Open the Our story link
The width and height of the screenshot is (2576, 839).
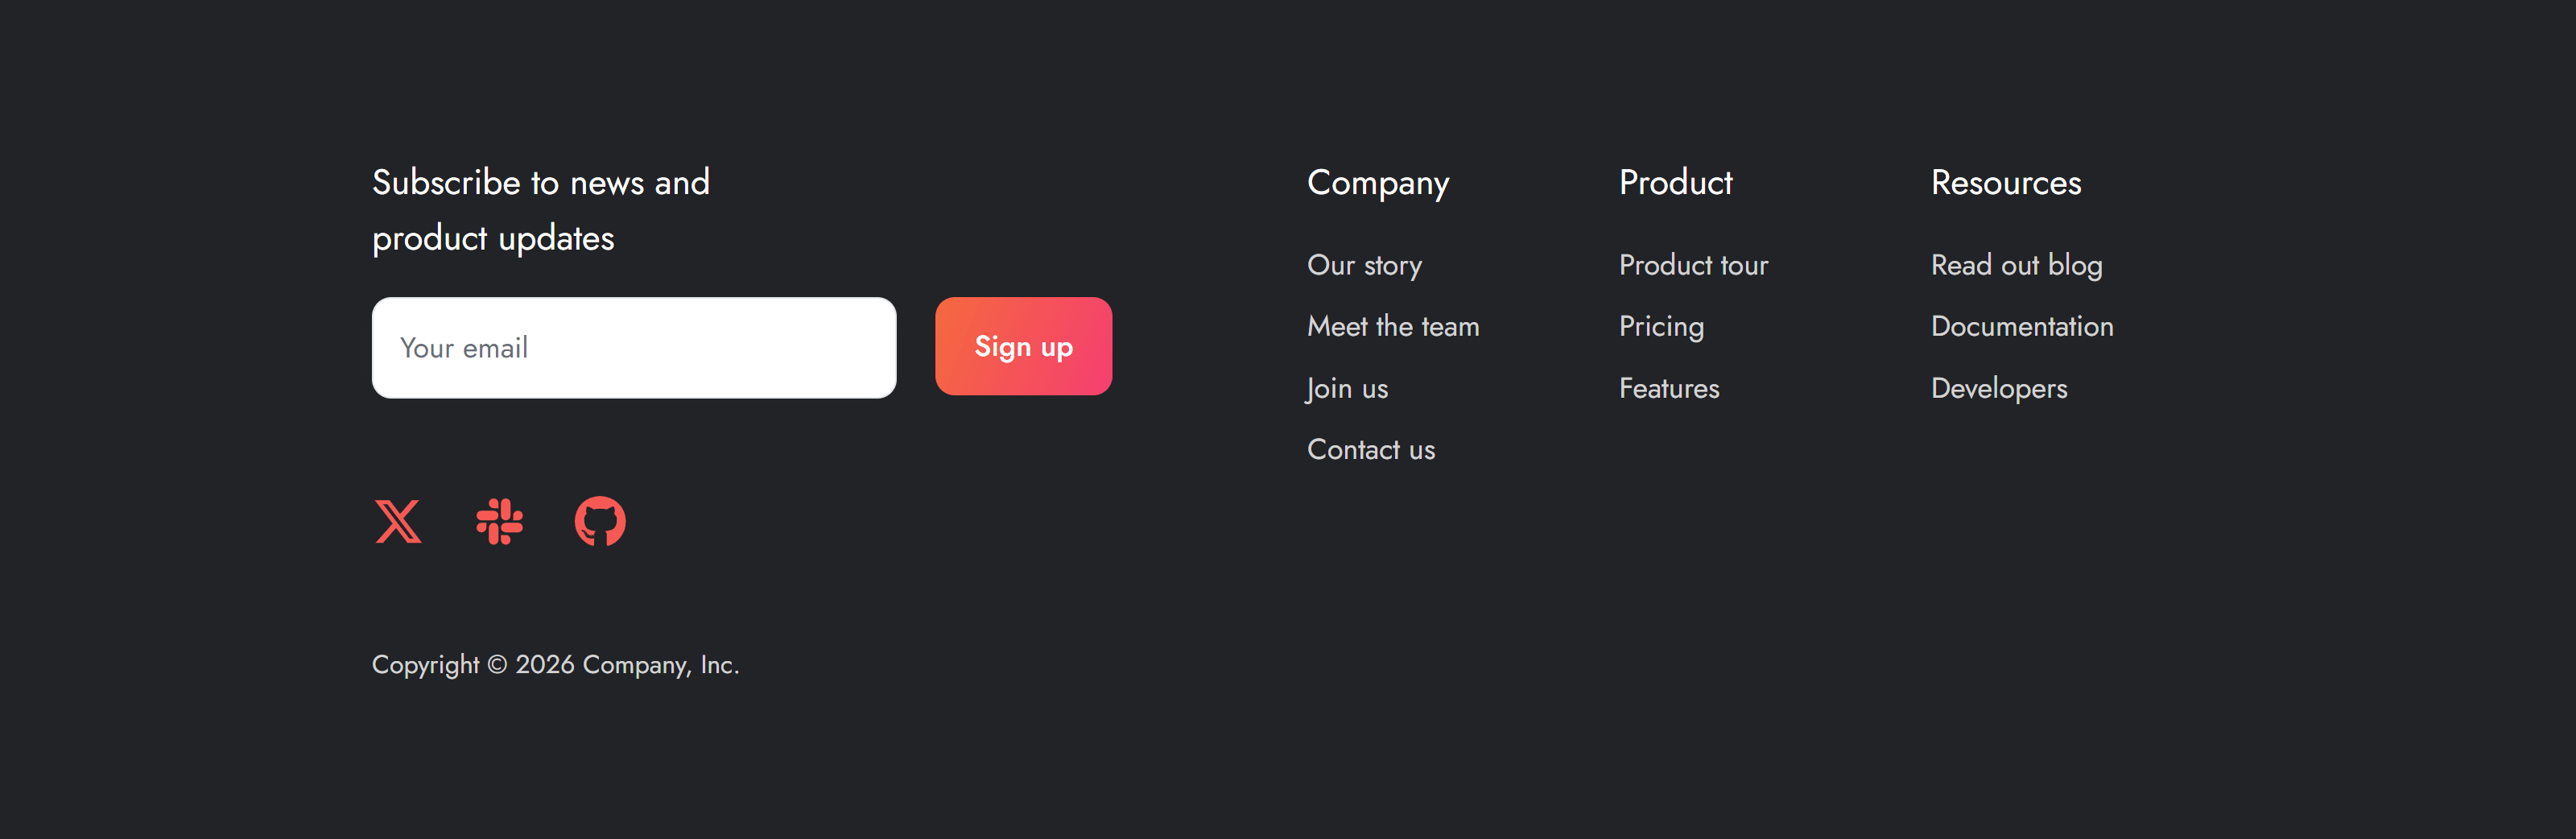1364,265
